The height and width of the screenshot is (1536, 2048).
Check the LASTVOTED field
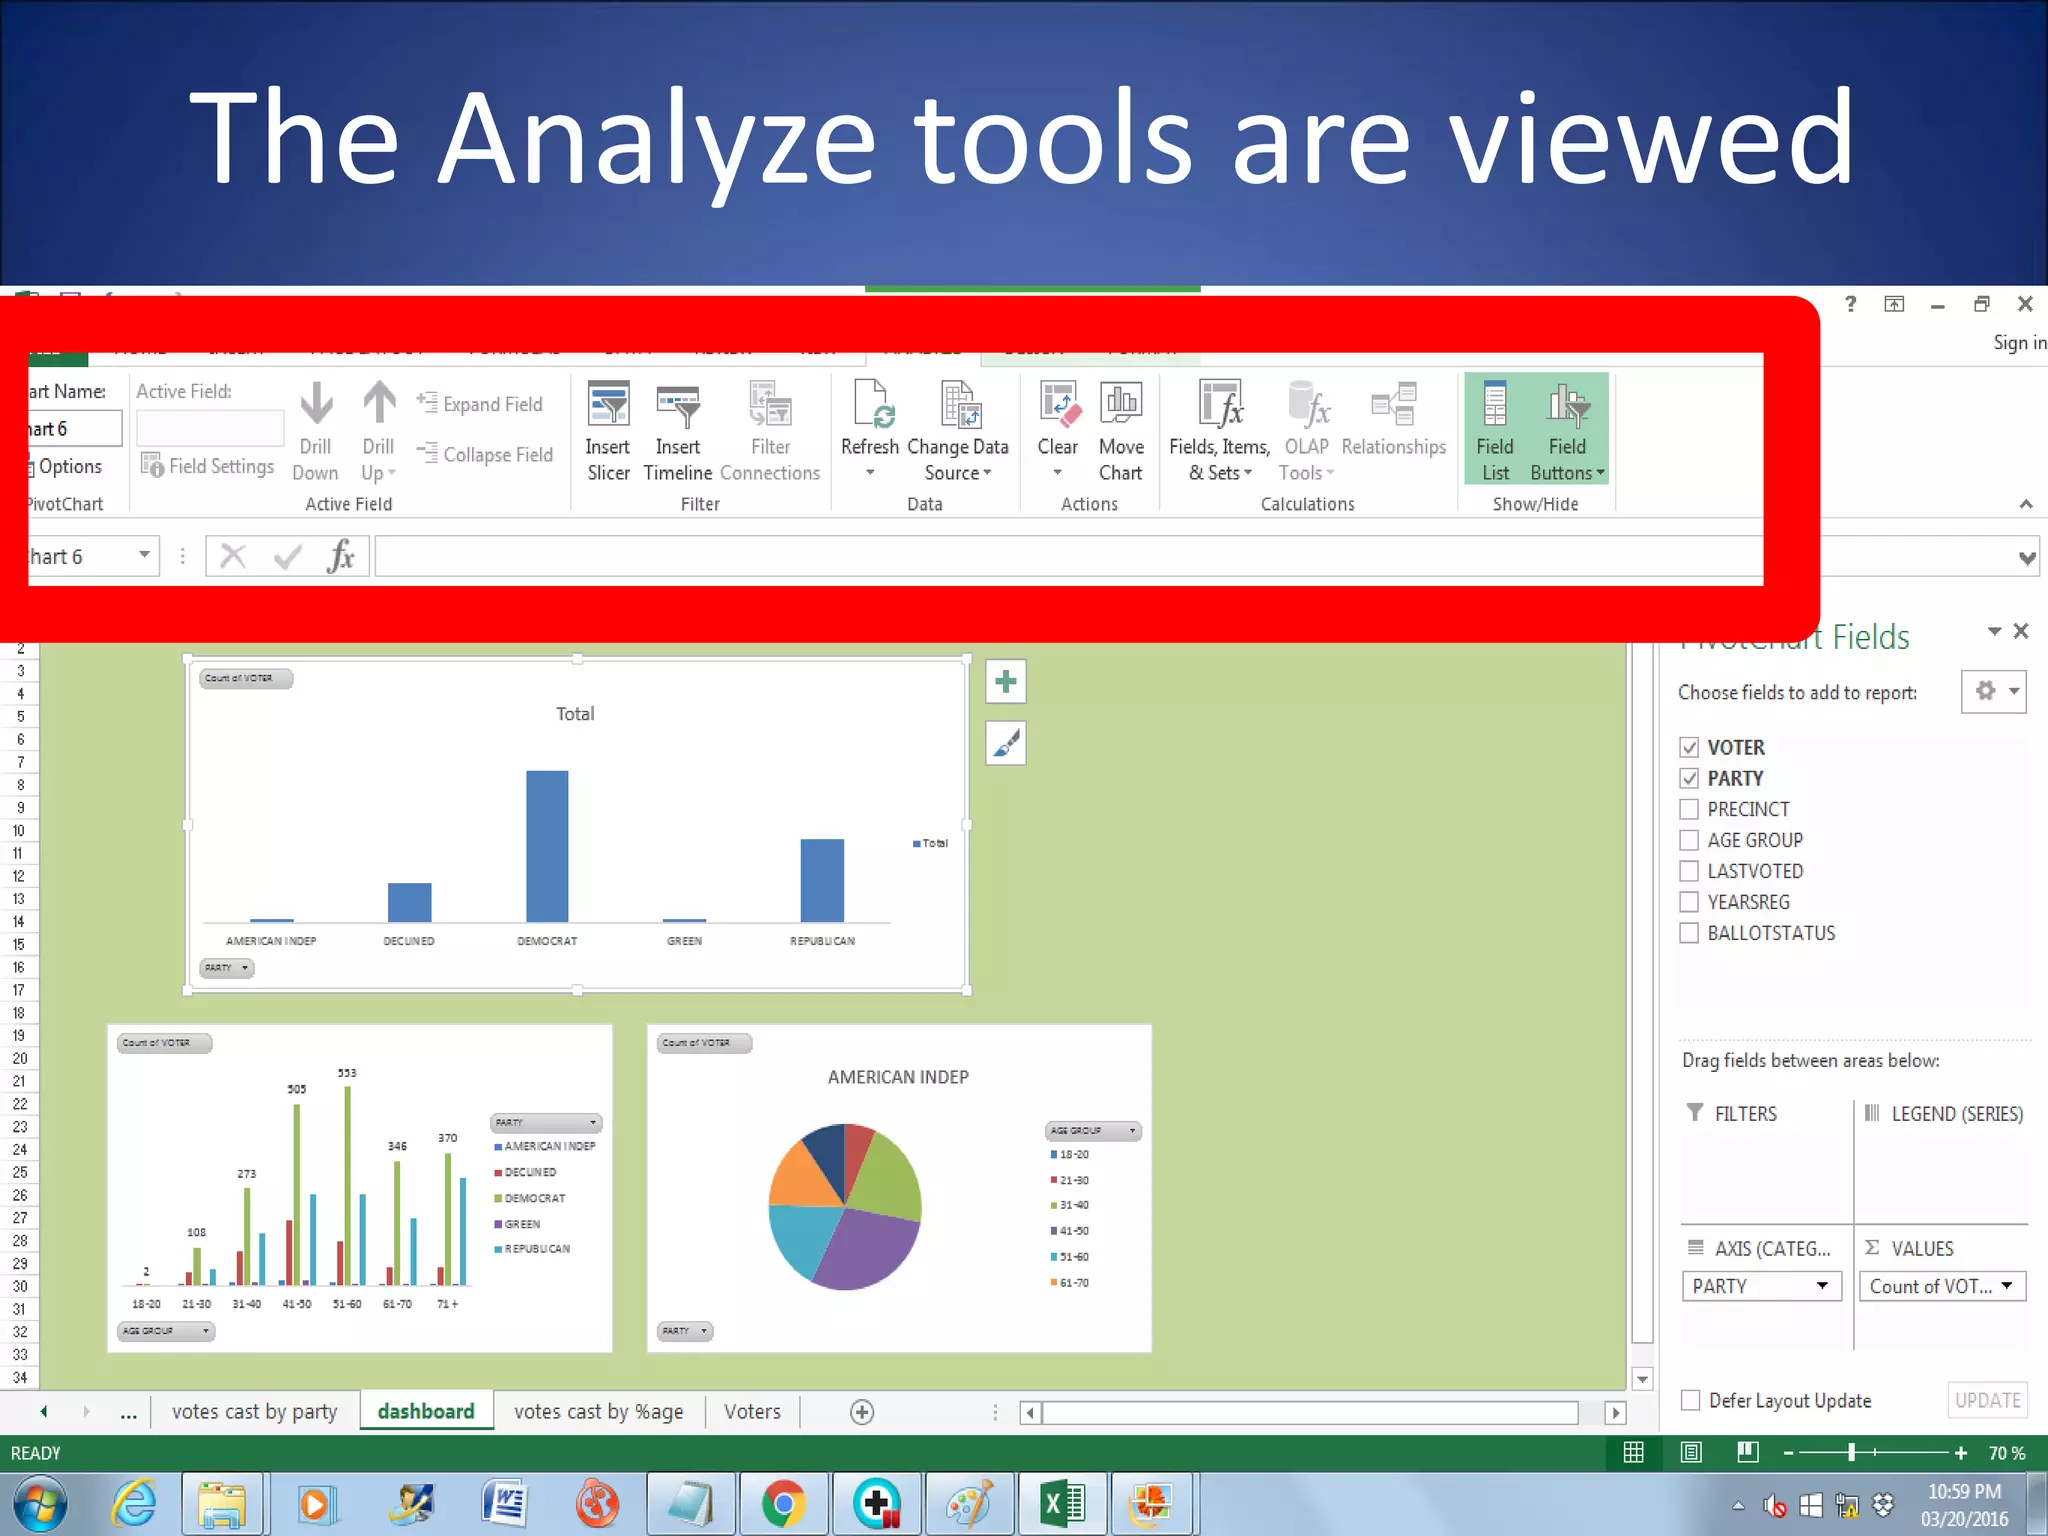coord(1690,871)
